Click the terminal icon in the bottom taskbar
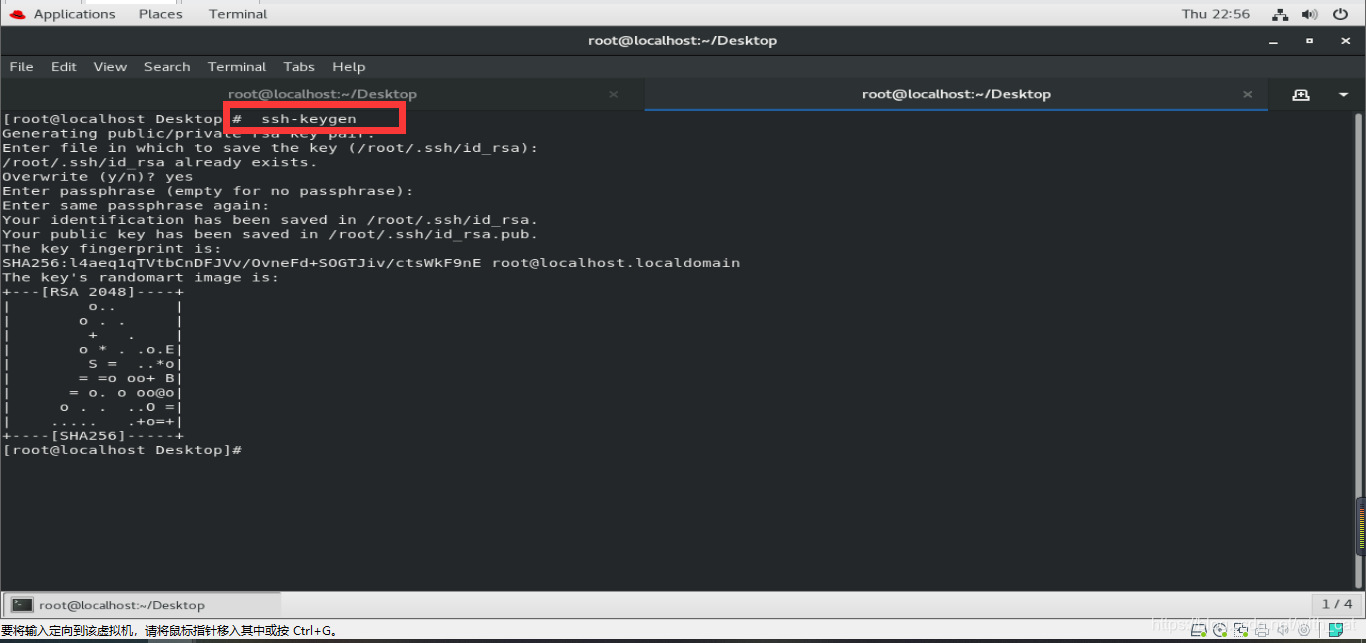Screen dimensions: 1366x643 point(22,605)
